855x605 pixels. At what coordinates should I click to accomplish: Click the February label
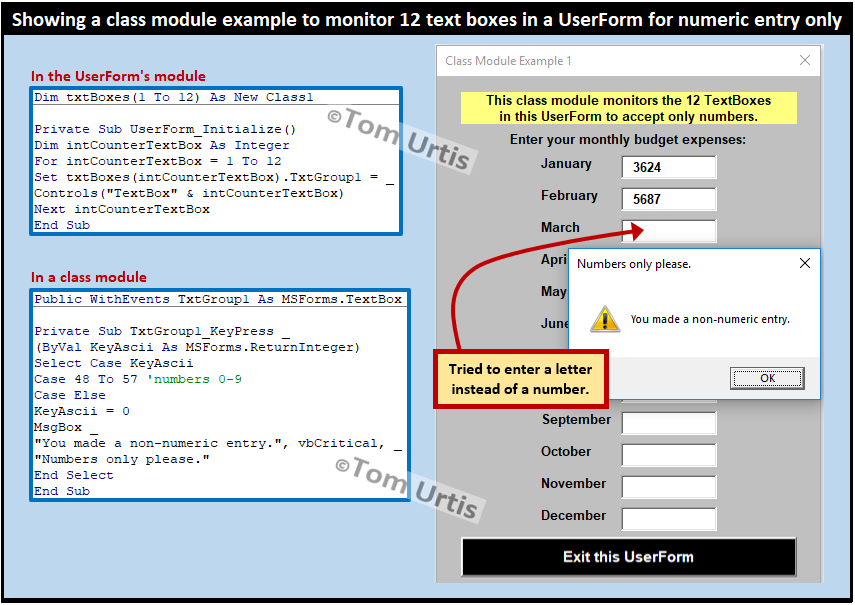(569, 196)
